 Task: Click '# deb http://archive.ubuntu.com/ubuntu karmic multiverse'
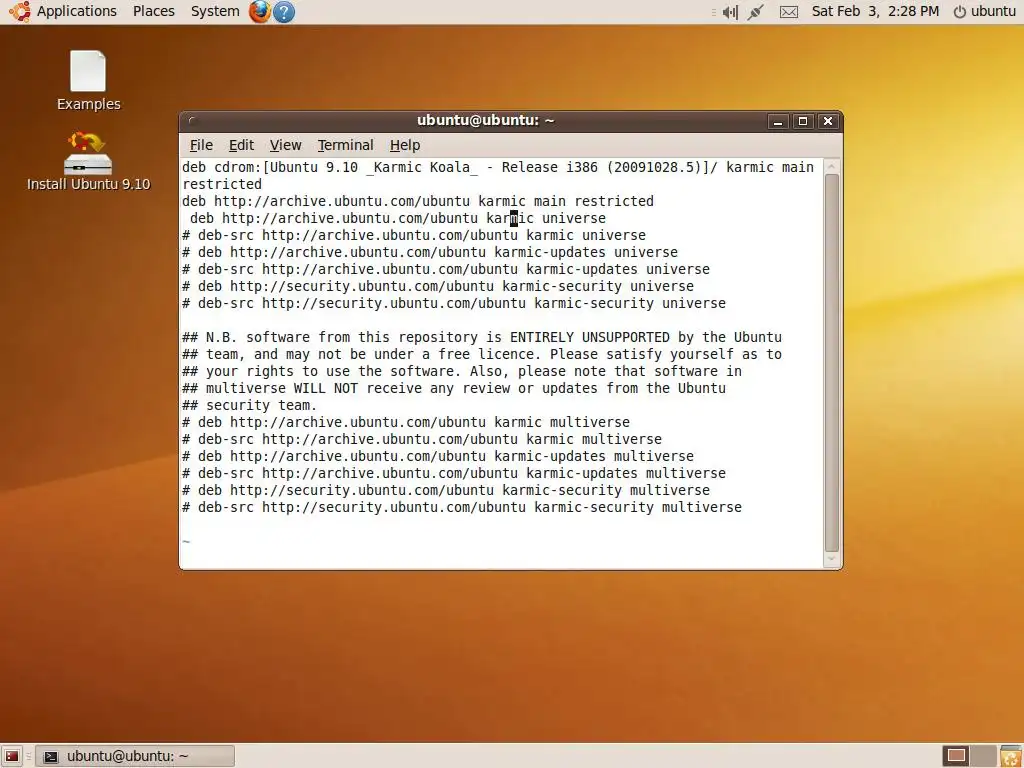click(406, 422)
